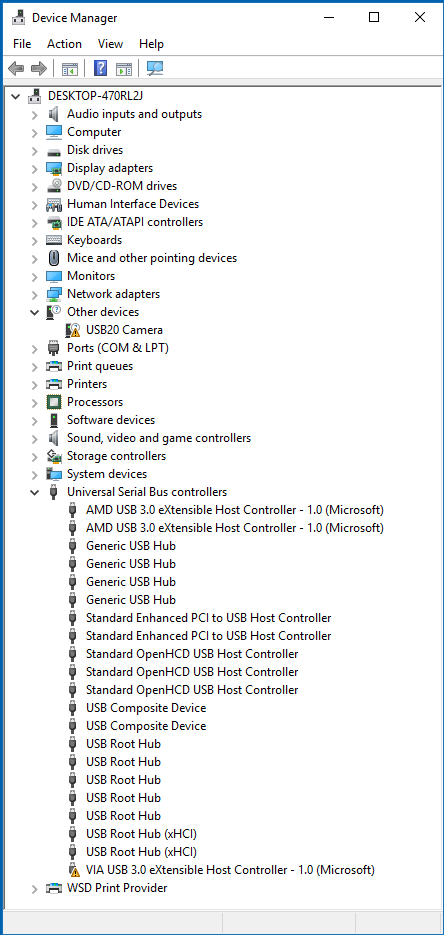The height and width of the screenshot is (935, 444).
Task: Expand the Keyboards category arrow
Action: (35, 240)
